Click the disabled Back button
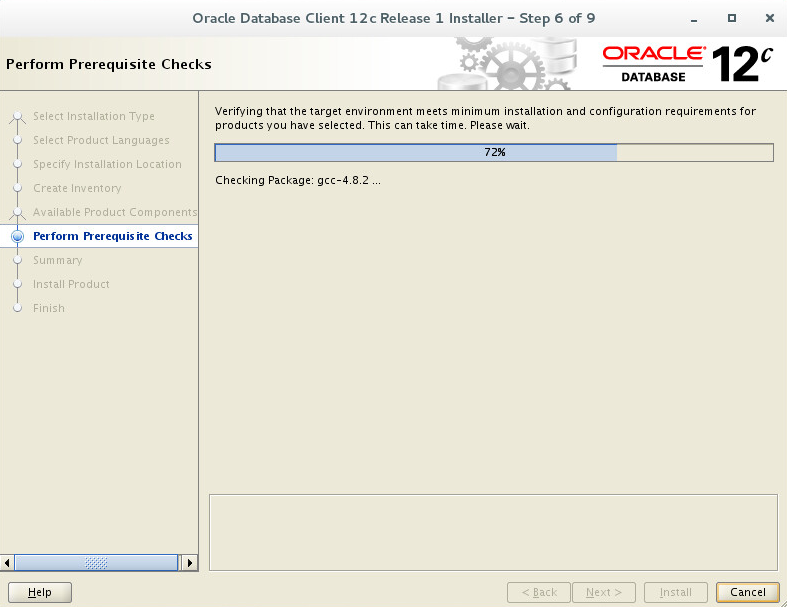Screen dimensions: 787x607 point(539,592)
